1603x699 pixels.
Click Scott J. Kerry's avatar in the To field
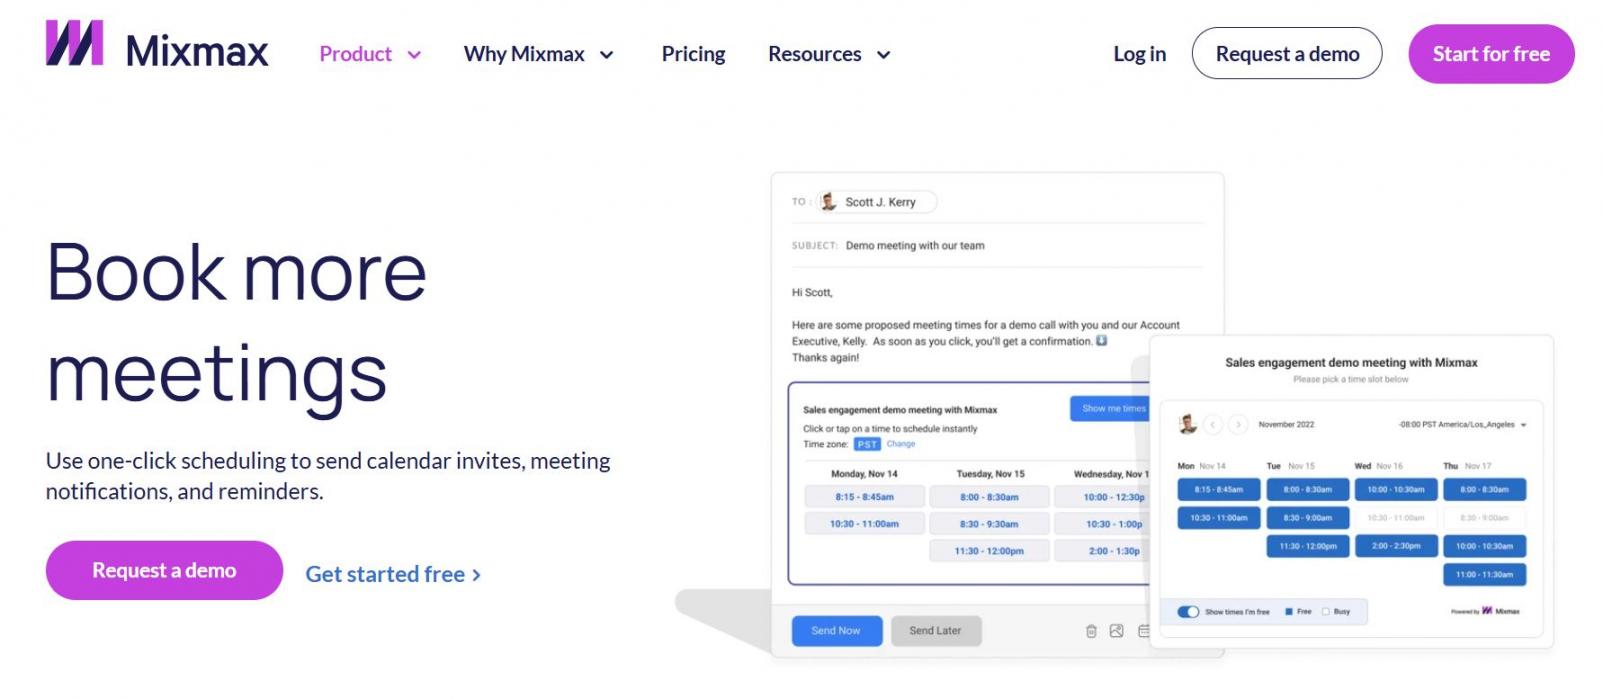828,202
